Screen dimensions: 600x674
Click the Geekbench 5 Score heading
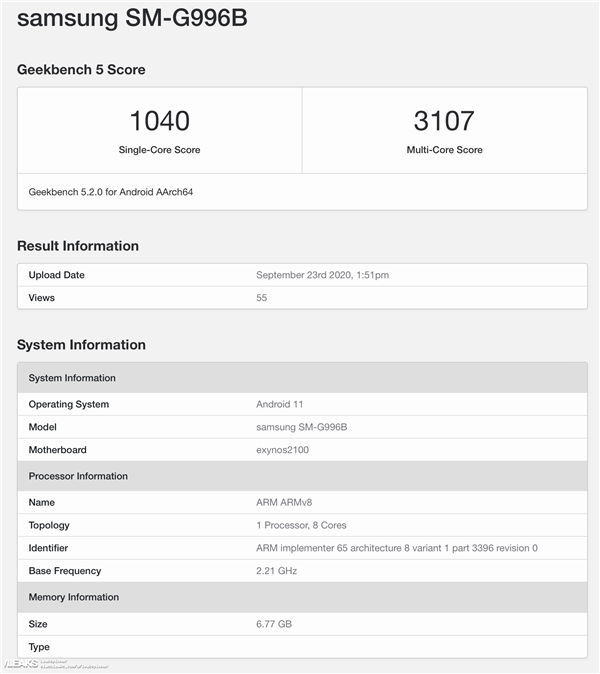point(81,70)
